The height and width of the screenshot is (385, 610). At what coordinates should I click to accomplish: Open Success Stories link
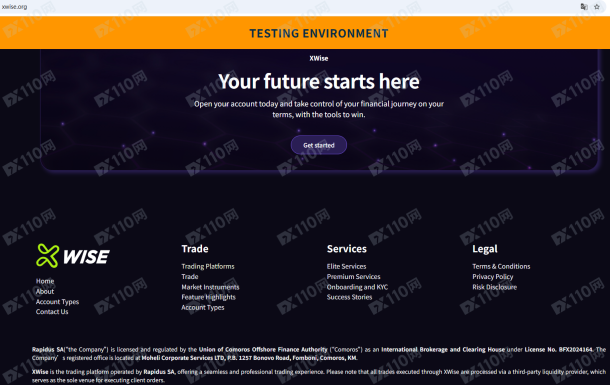click(349, 297)
